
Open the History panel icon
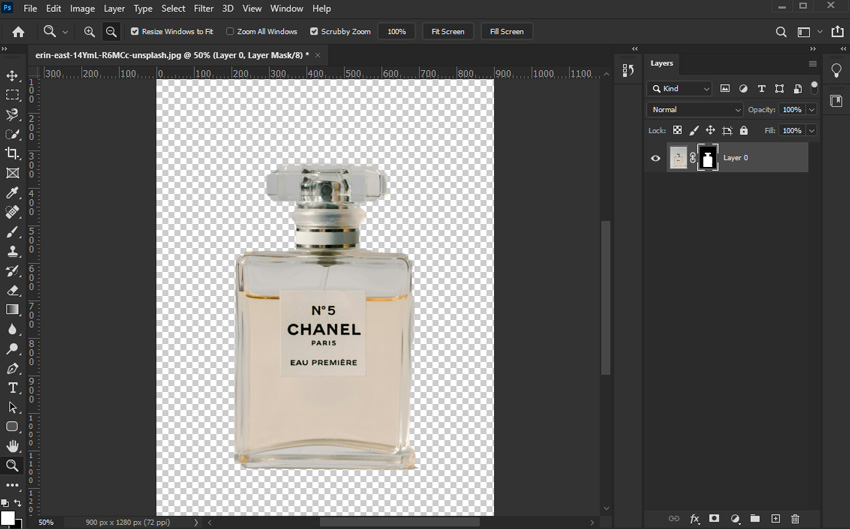pos(628,70)
